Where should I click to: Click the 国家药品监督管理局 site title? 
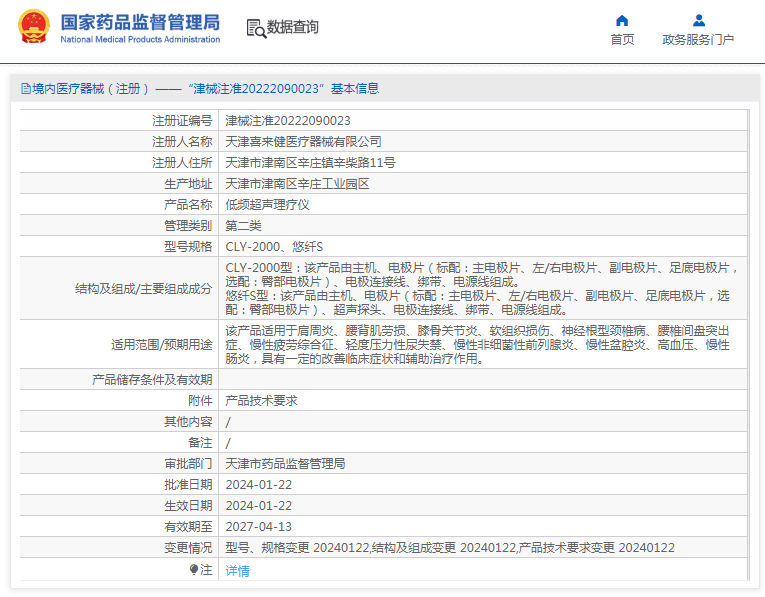pos(140,22)
